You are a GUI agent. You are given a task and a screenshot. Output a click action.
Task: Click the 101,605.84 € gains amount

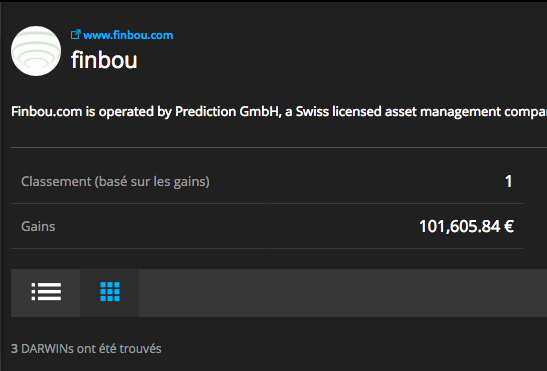tap(466, 227)
